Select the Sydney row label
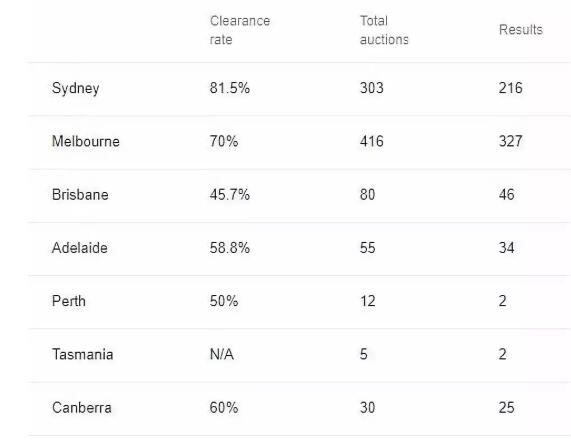 pos(75,88)
